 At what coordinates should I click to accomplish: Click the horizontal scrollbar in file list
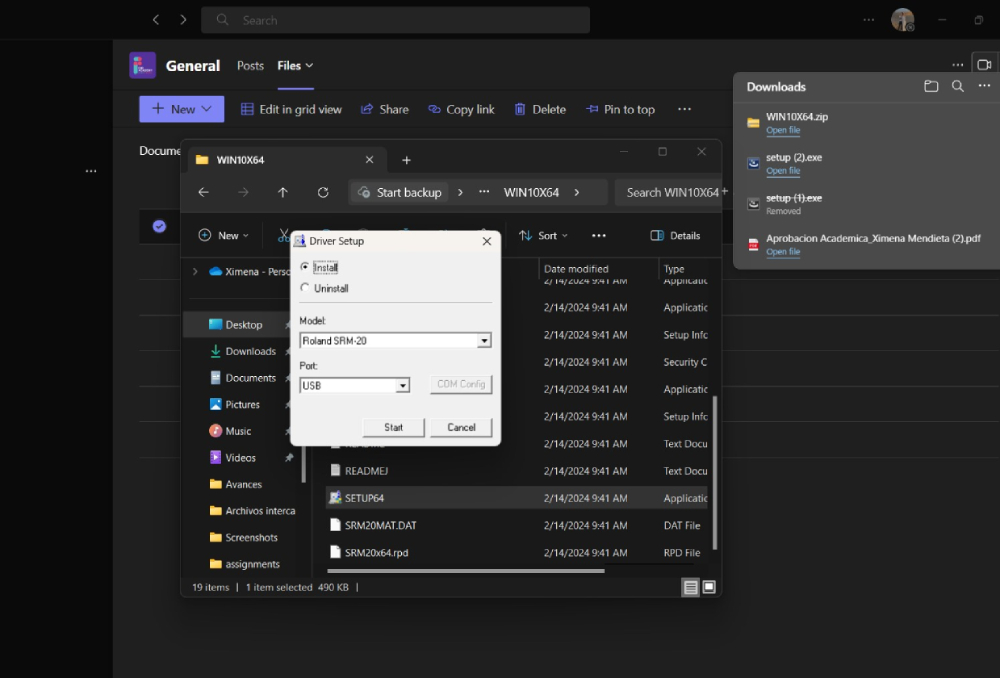click(466, 571)
